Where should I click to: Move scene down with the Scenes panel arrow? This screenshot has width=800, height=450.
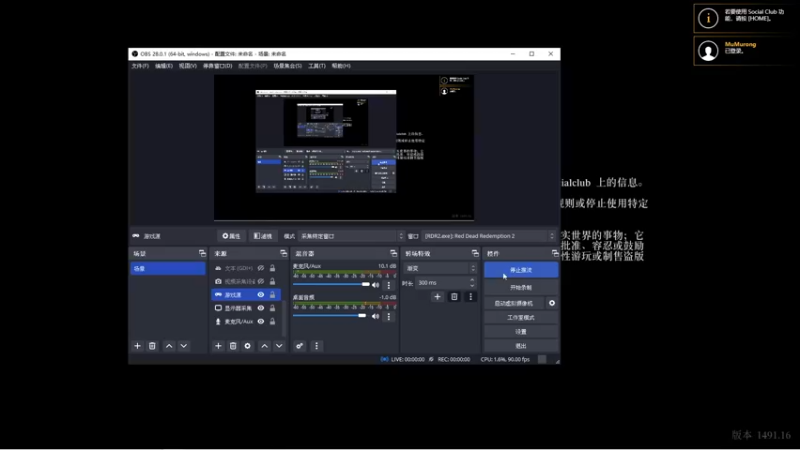[184, 346]
